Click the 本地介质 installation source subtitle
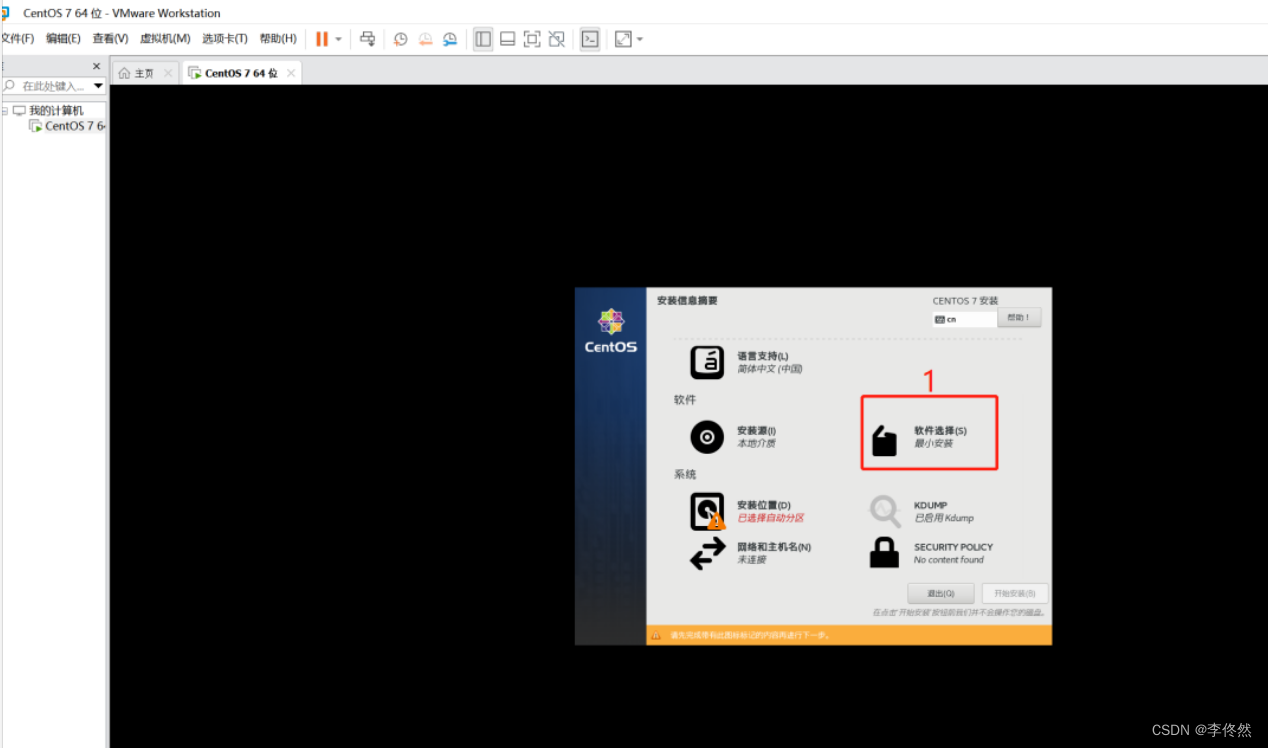 [756, 443]
